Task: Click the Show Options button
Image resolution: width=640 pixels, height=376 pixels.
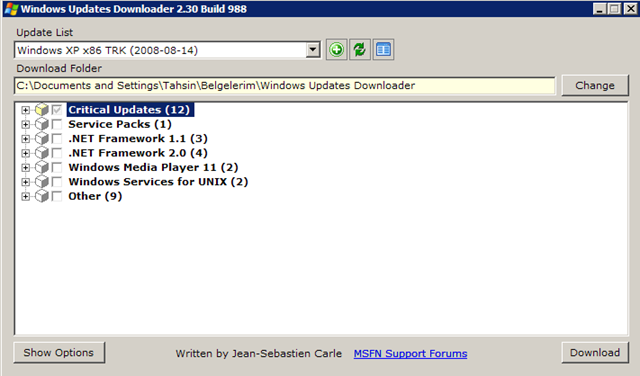Action: 59,353
